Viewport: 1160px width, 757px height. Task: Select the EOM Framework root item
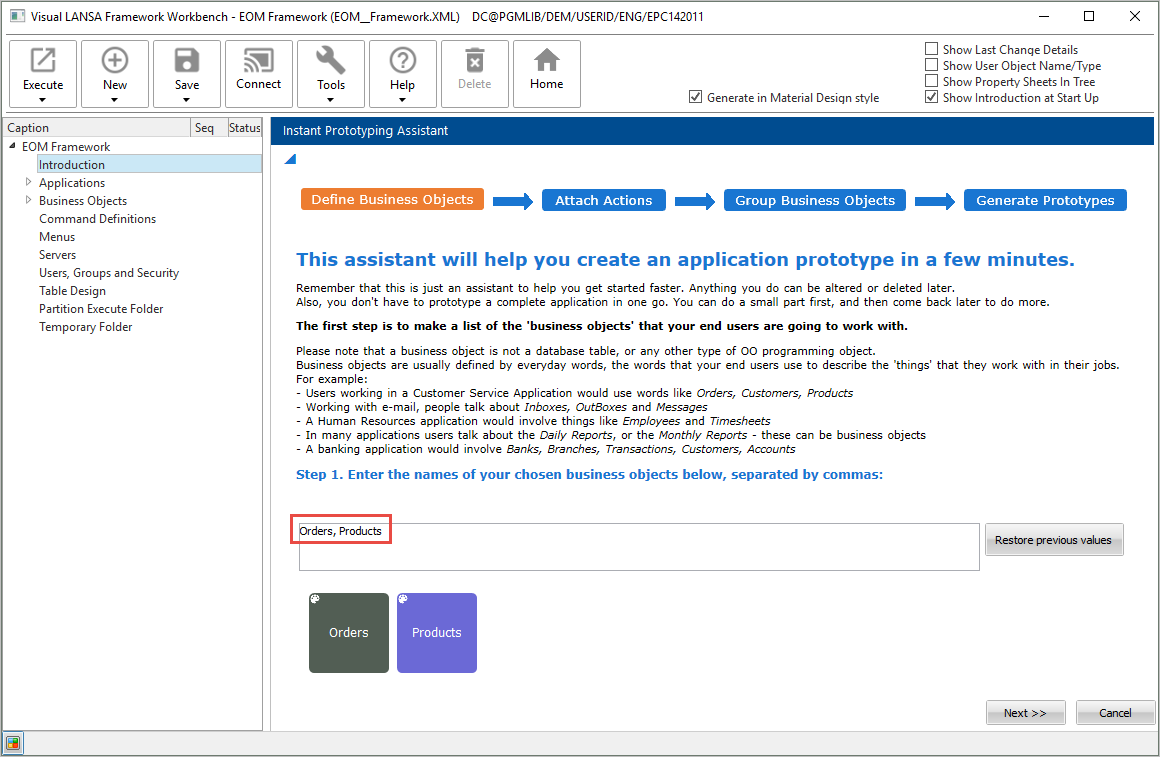pyautogui.click(x=66, y=147)
